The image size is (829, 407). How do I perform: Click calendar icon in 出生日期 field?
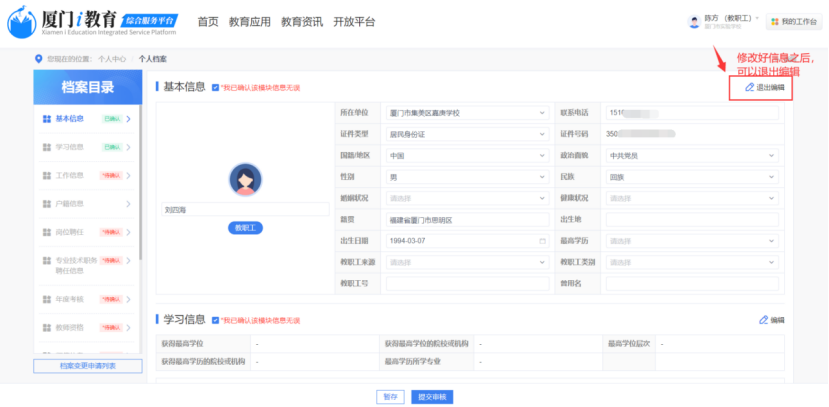[543, 241]
